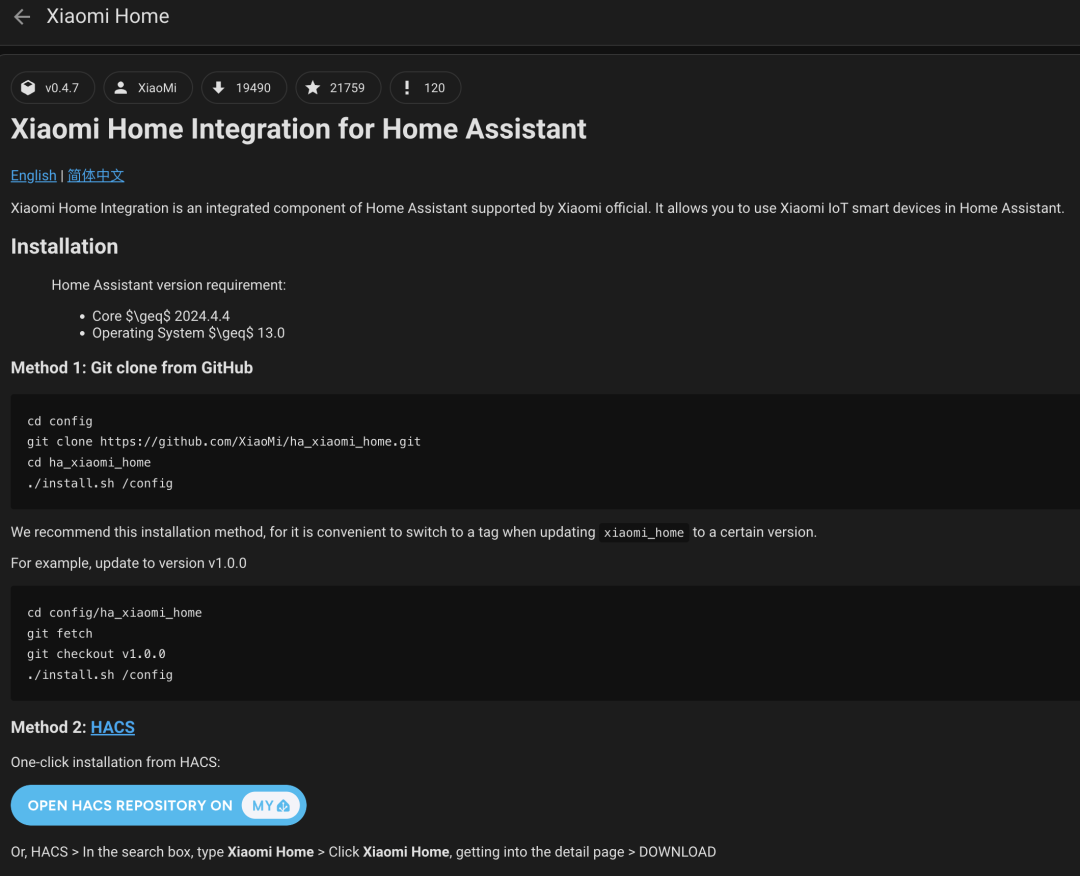Click the XiaoMi author label
This screenshot has height=876, width=1080.
(x=157, y=88)
